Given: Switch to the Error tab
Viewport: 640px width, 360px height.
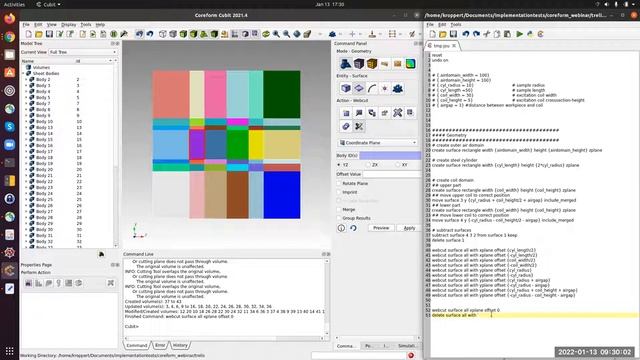Looking at the screenshot, I should pyautogui.click(x=160, y=345).
